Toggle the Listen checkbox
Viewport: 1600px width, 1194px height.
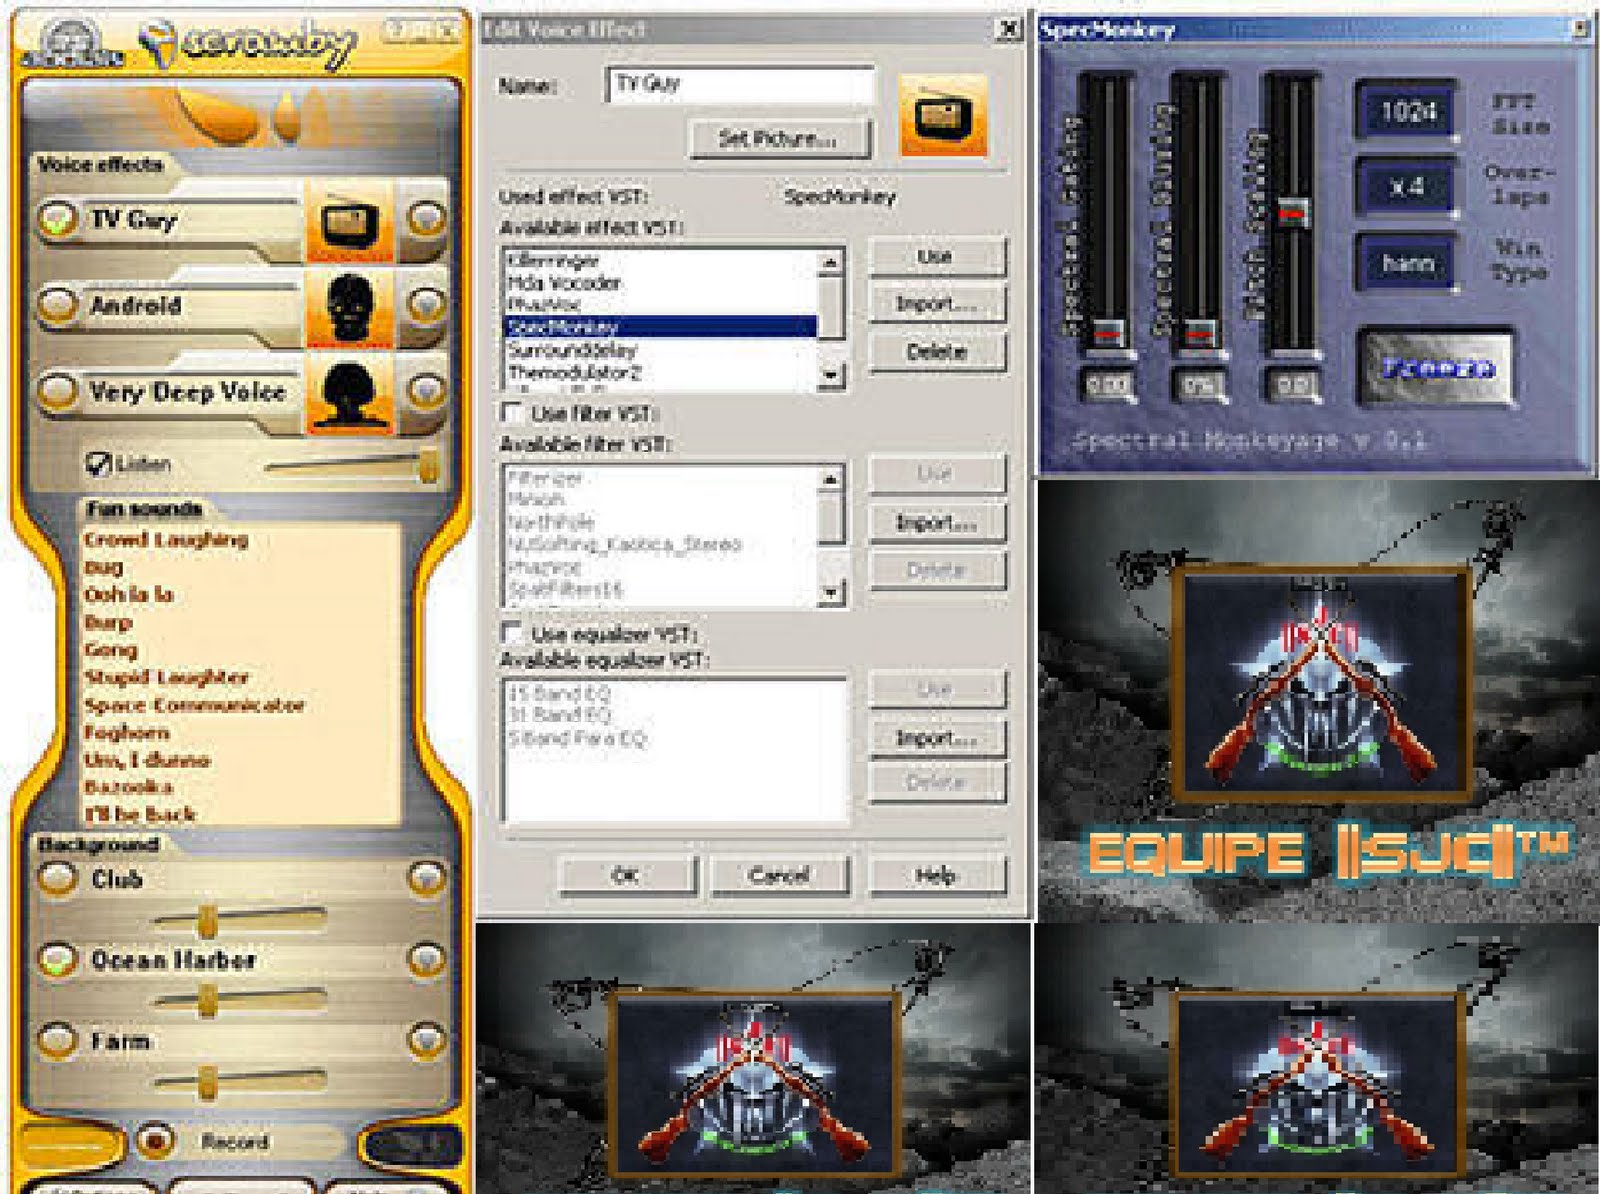tap(98, 463)
